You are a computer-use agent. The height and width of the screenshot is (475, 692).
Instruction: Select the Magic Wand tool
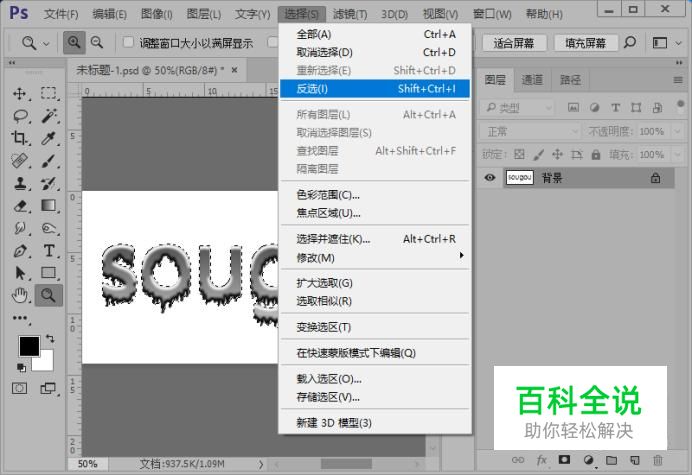click(x=49, y=116)
